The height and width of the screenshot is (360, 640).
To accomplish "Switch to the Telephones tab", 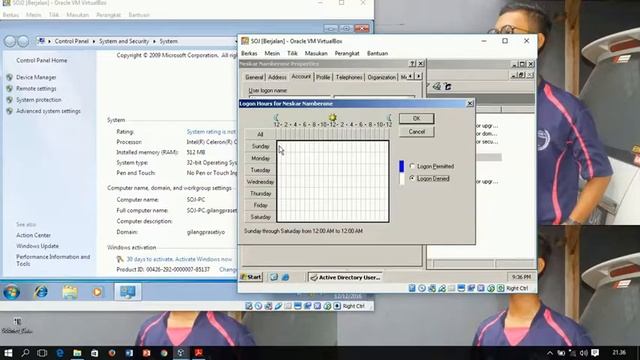I will [x=349, y=77].
